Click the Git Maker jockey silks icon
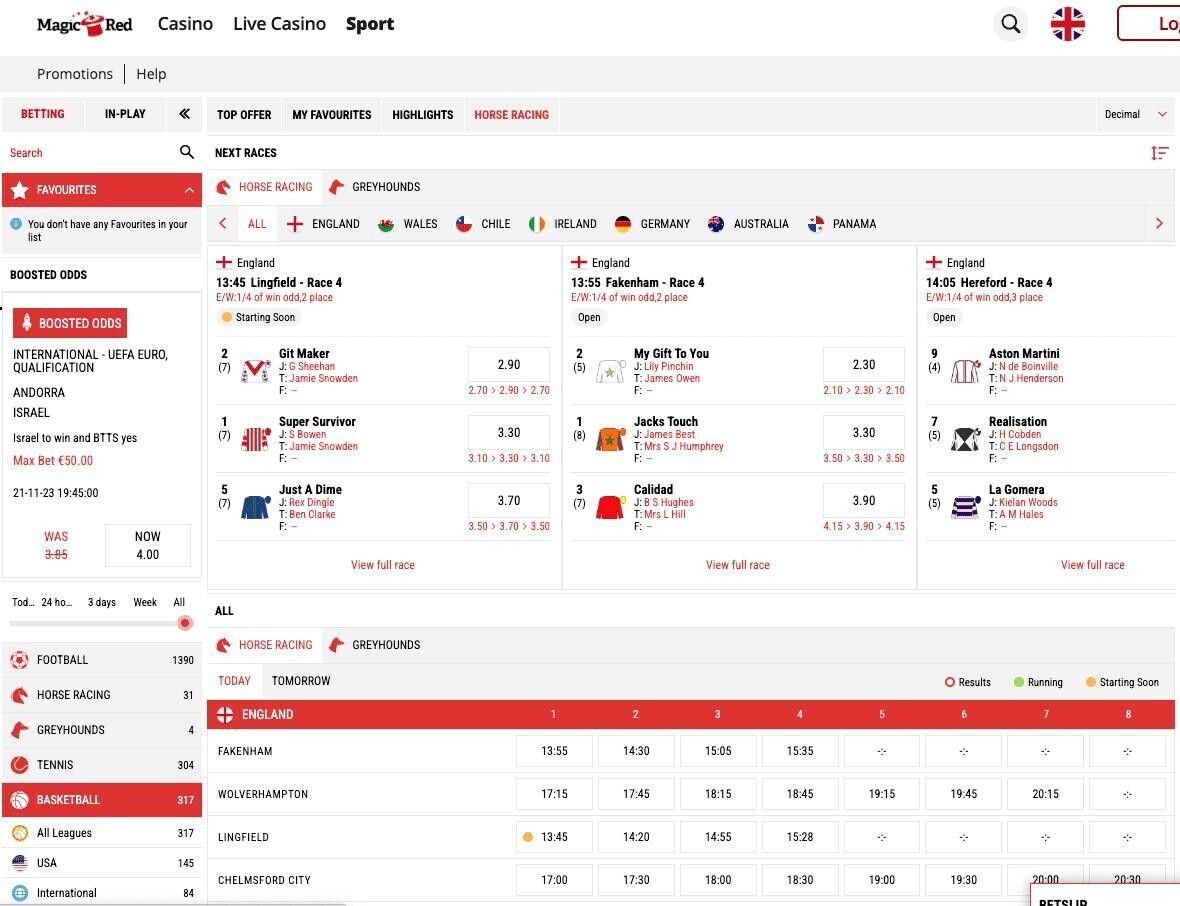The height and width of the screenshot is (906, 1180). coord(256,370)
